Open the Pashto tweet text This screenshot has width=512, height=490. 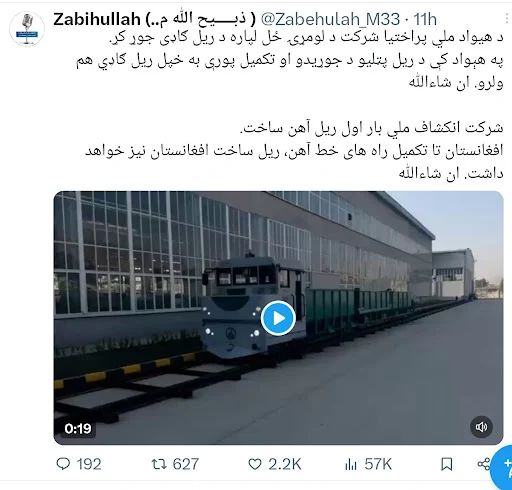(x=289, y=60)
